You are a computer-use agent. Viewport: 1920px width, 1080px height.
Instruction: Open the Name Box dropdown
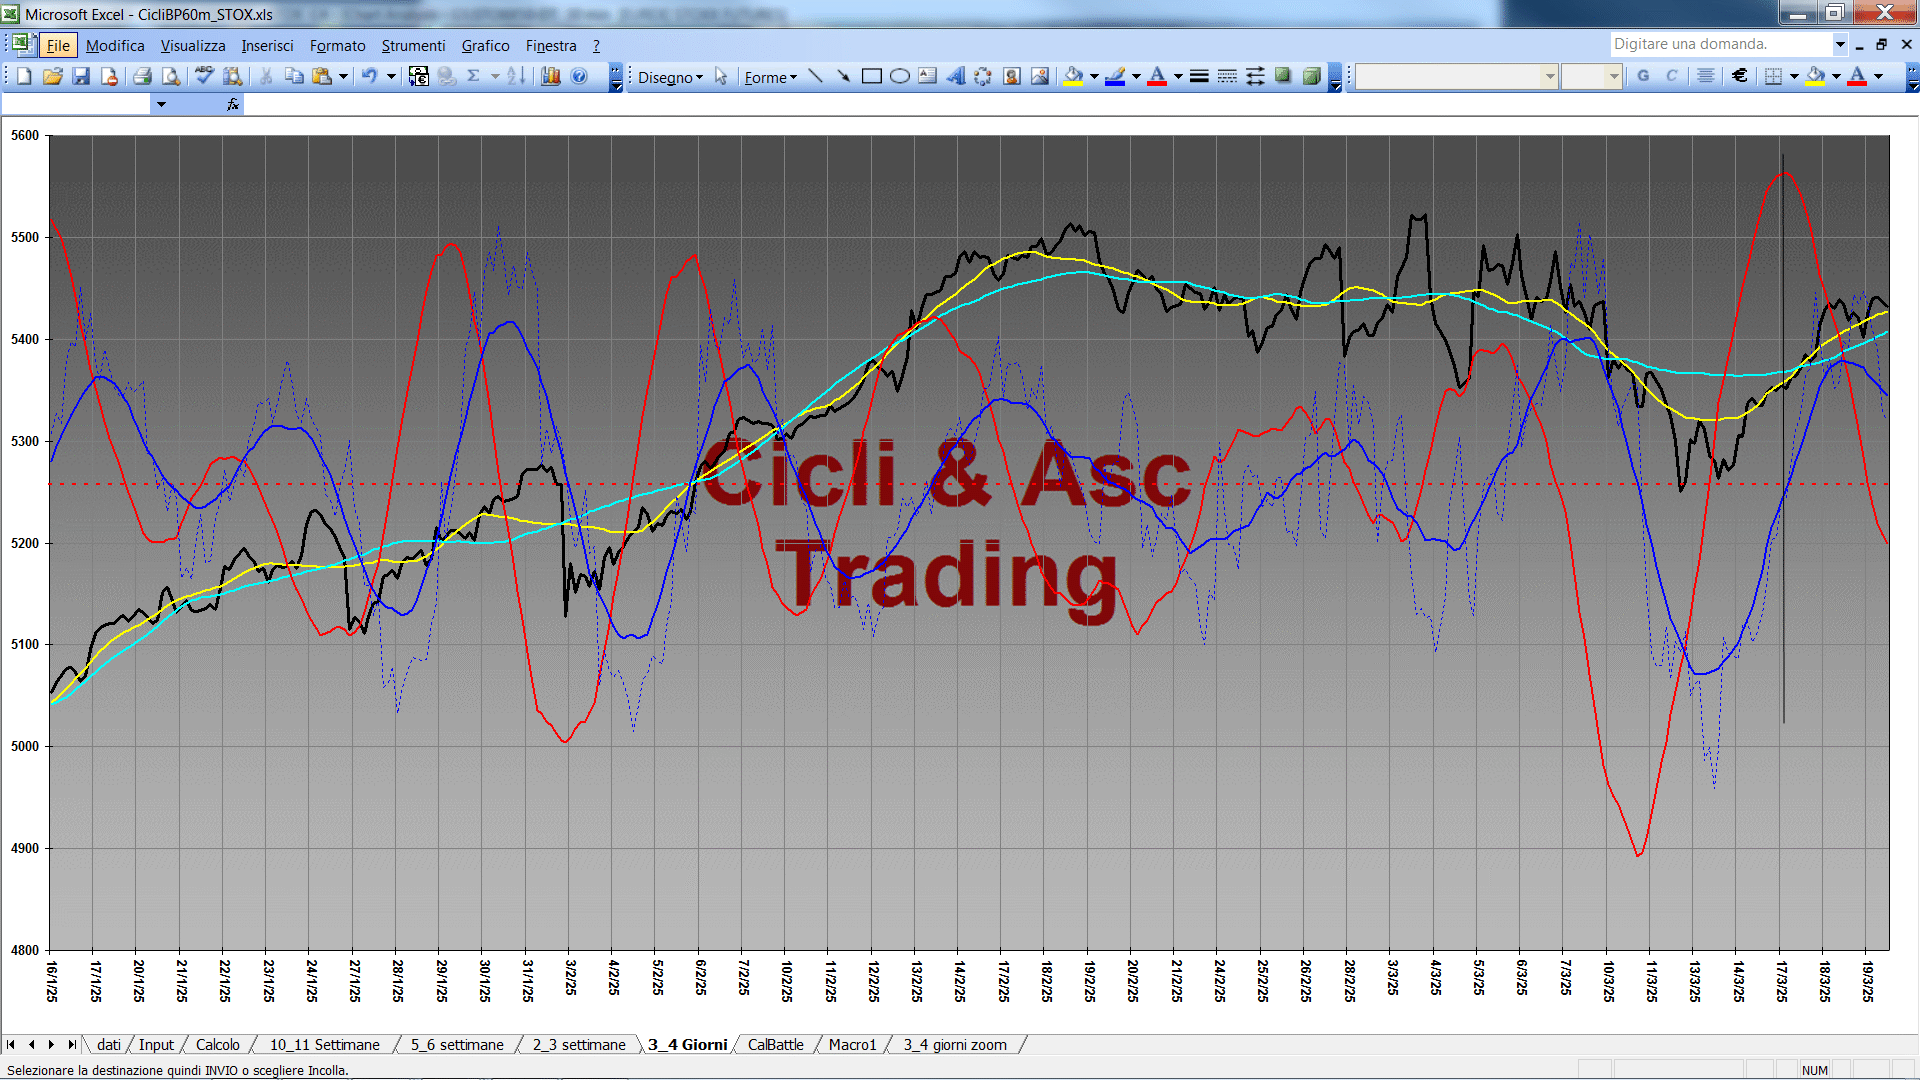pos(161,104)
